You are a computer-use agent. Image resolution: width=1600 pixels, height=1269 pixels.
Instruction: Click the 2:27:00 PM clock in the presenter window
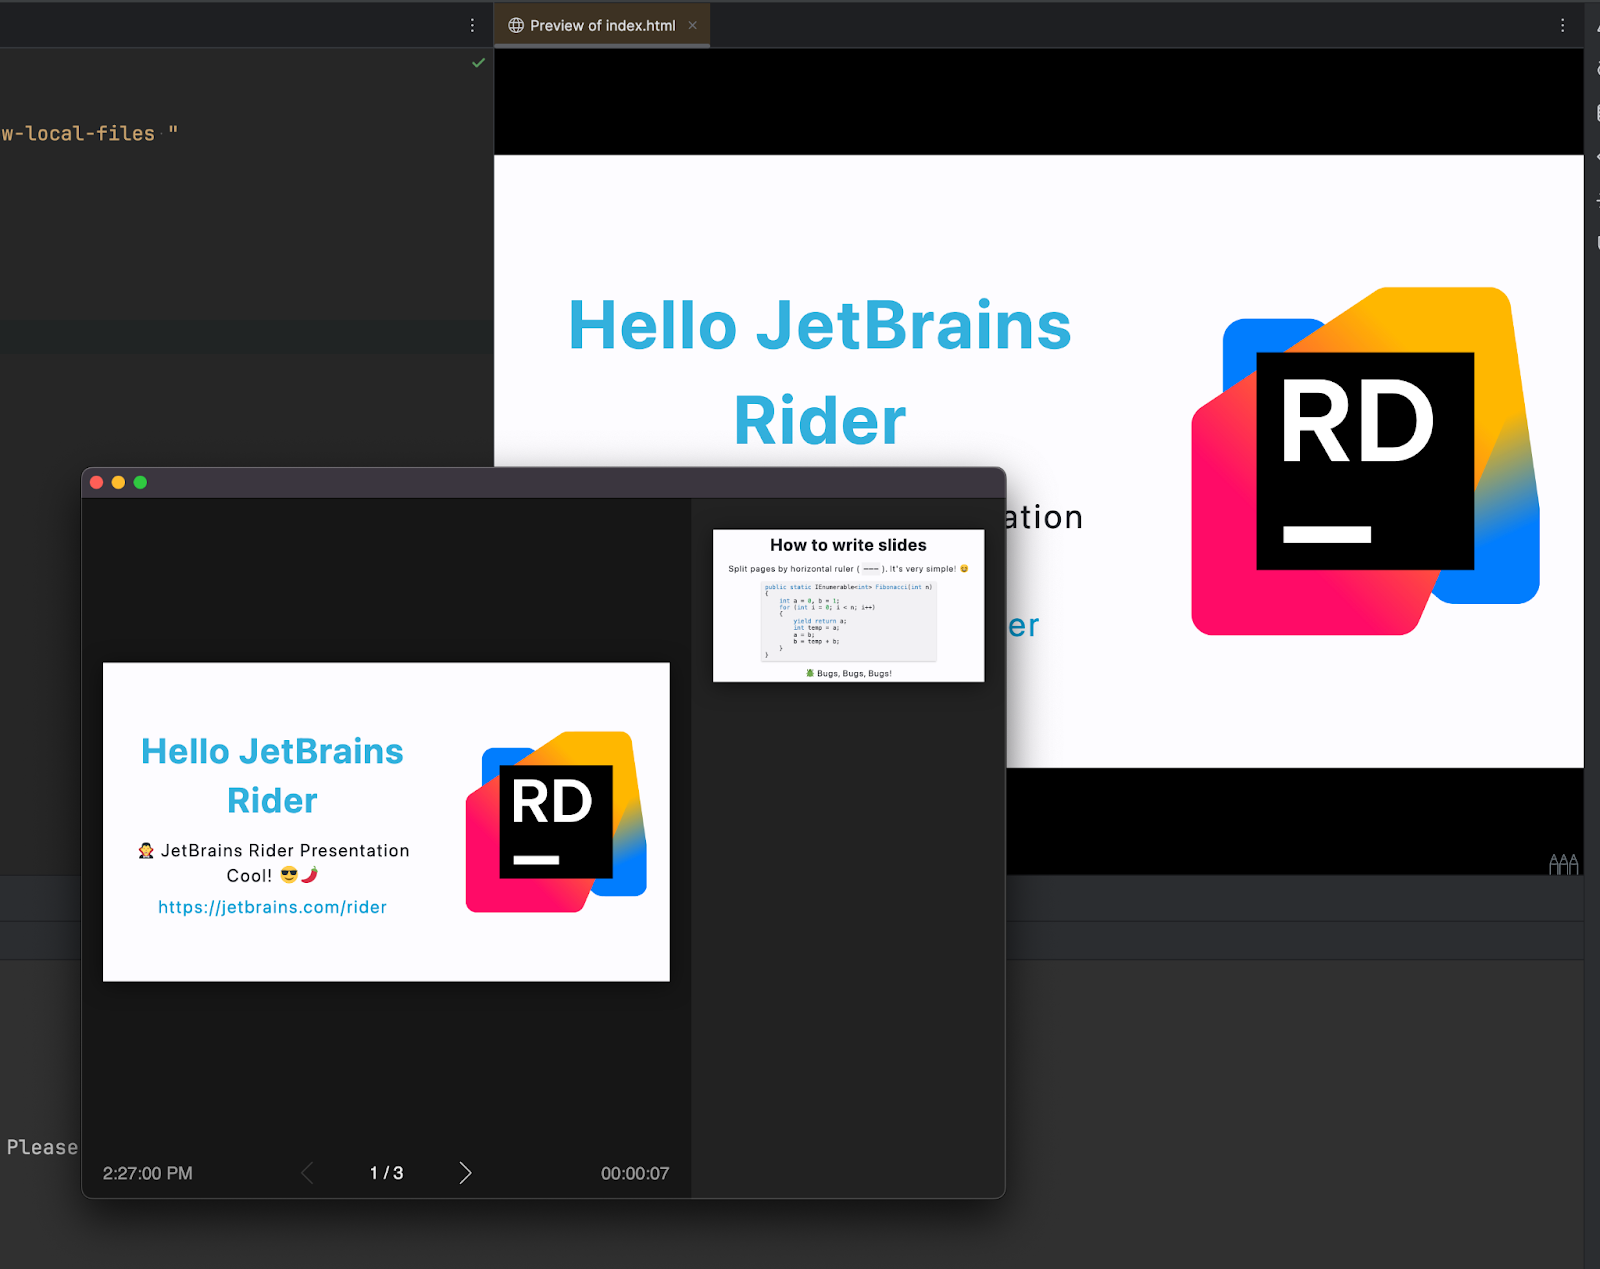point(148,1173)
